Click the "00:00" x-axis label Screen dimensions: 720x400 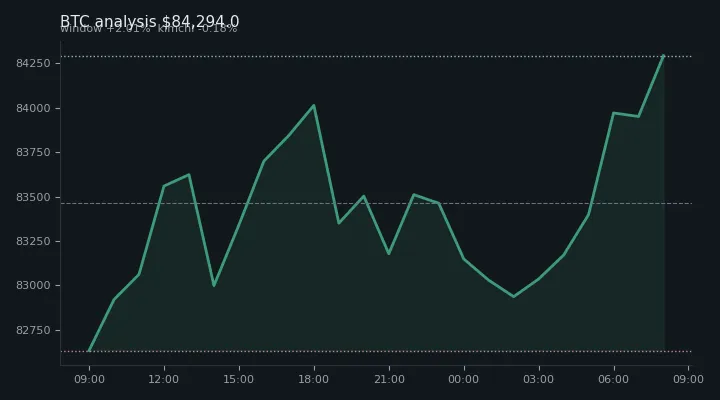tap(464, 379)
